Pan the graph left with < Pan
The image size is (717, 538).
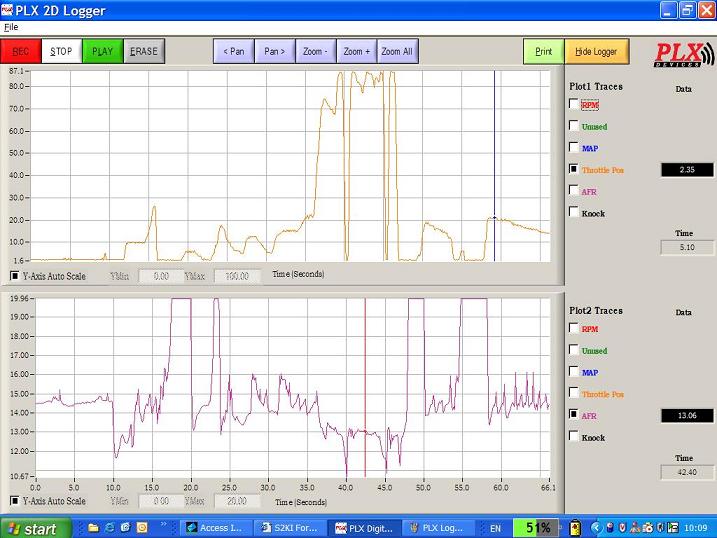pyautogui.click(x=234, y=51)
